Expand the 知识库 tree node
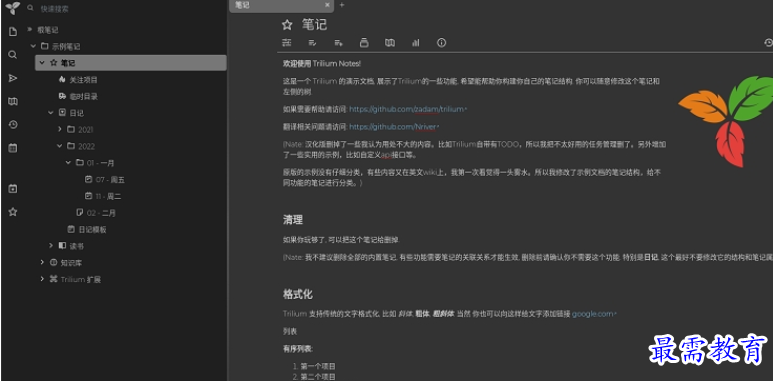The image size is (773, 381). click(42, 262)
